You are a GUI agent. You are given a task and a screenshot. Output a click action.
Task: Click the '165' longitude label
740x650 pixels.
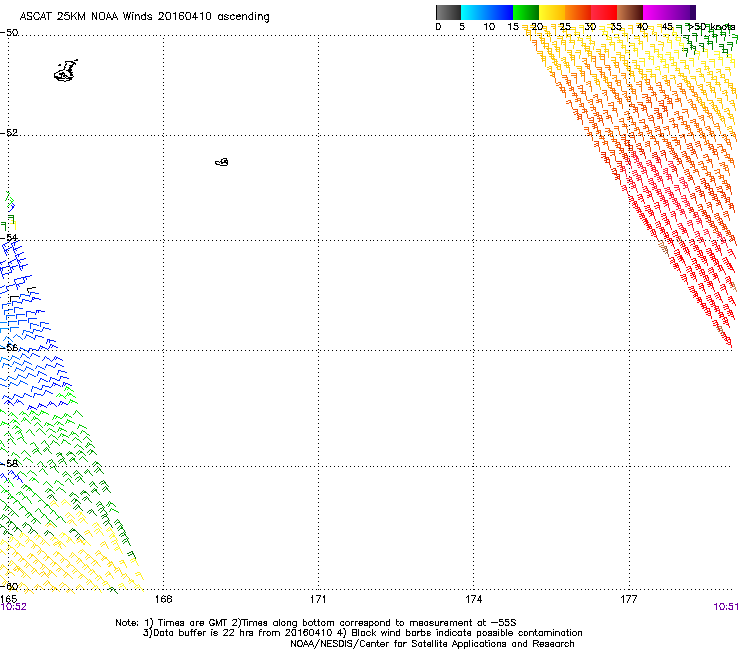(x=8, y=599)
